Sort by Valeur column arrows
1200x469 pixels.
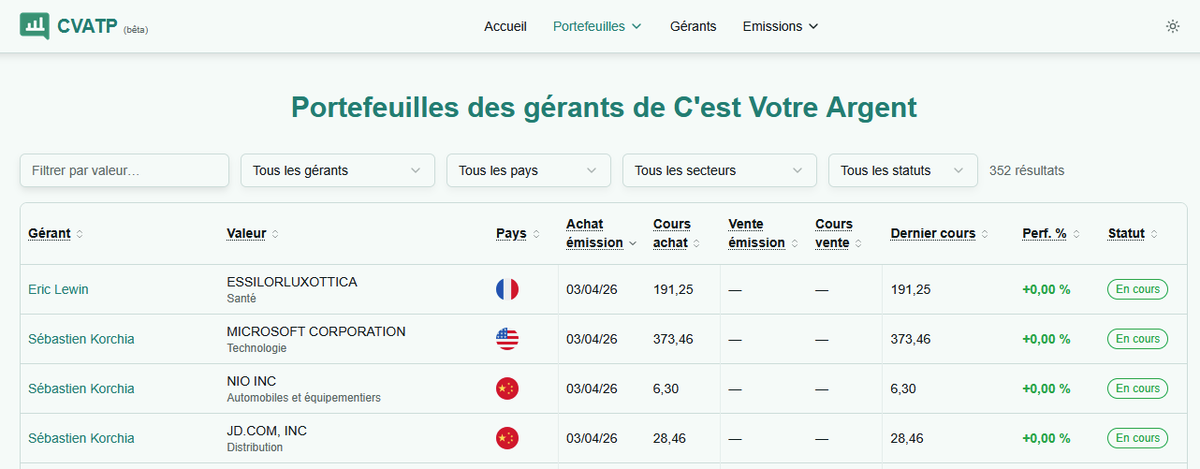click(x=275, y=234)
